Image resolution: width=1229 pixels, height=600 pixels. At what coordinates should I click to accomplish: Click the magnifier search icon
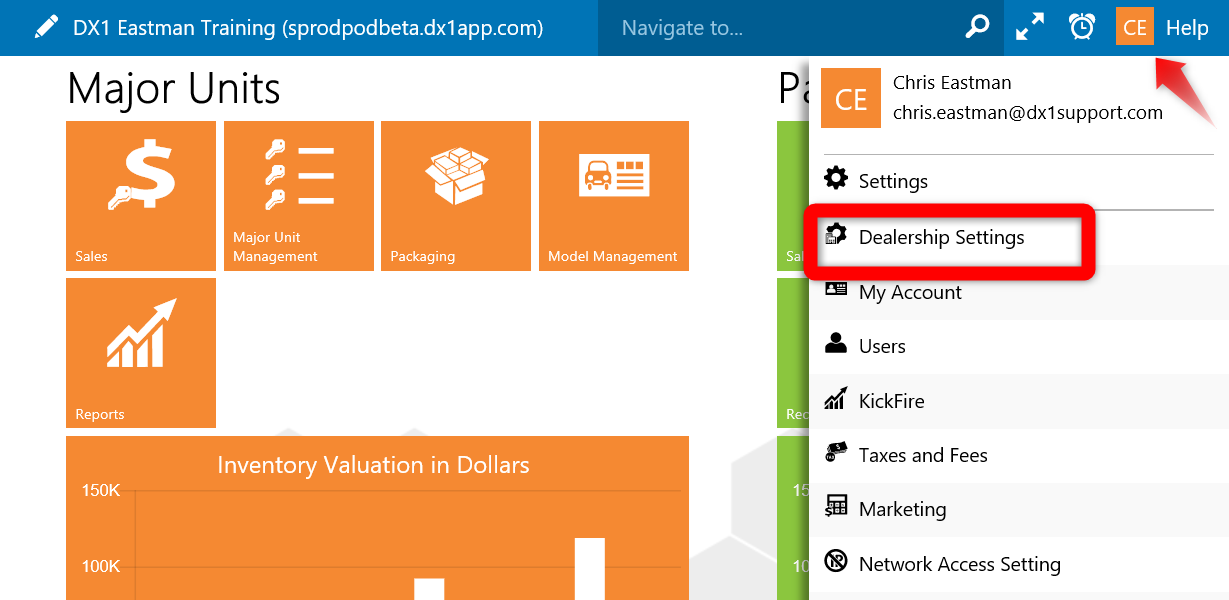(977, 28)
